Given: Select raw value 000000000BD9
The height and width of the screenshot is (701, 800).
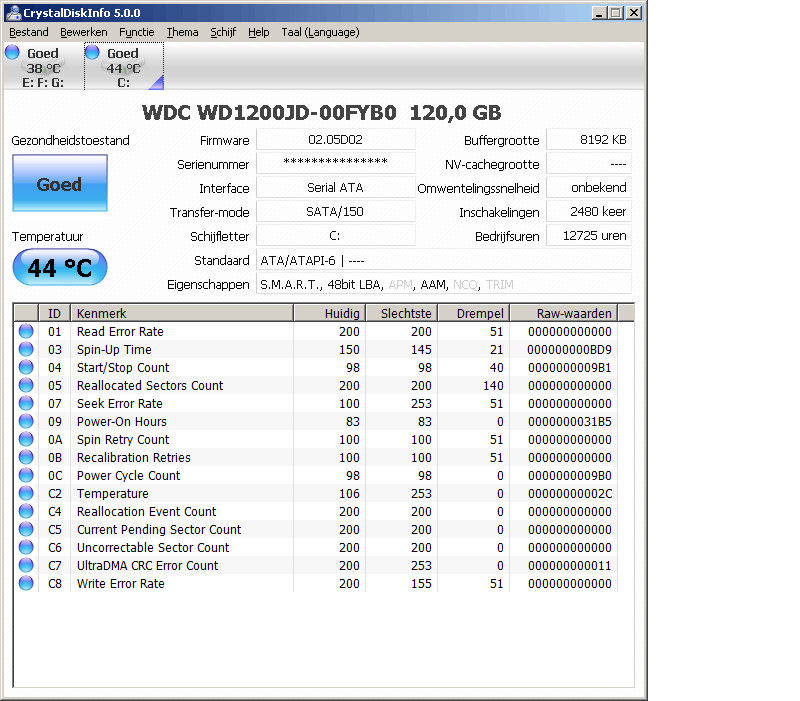Looking at the screenshot, I should (569, 349).
